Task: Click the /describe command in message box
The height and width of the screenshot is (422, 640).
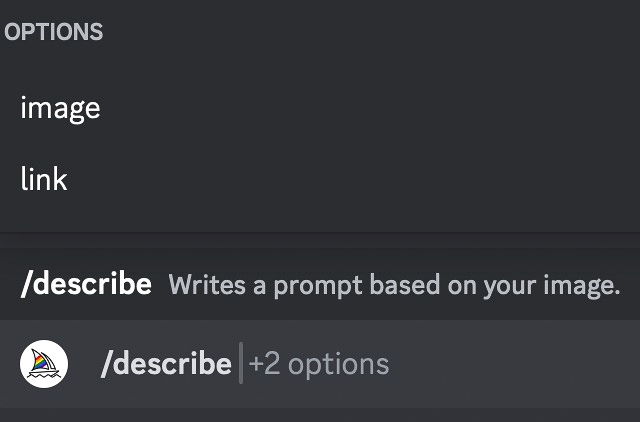Action: [166, 363]
